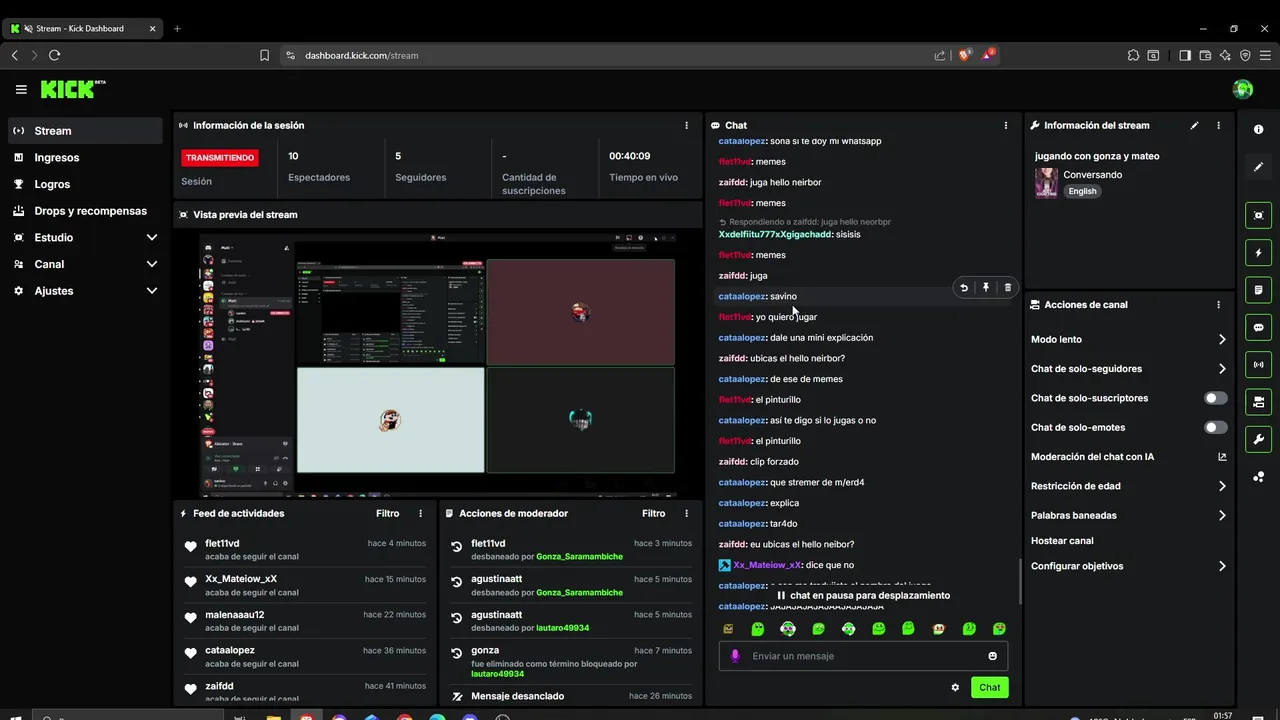The image size is (1280, 720).
Task: Open options menu of Información del stream panel
Action: point(1218,126)
